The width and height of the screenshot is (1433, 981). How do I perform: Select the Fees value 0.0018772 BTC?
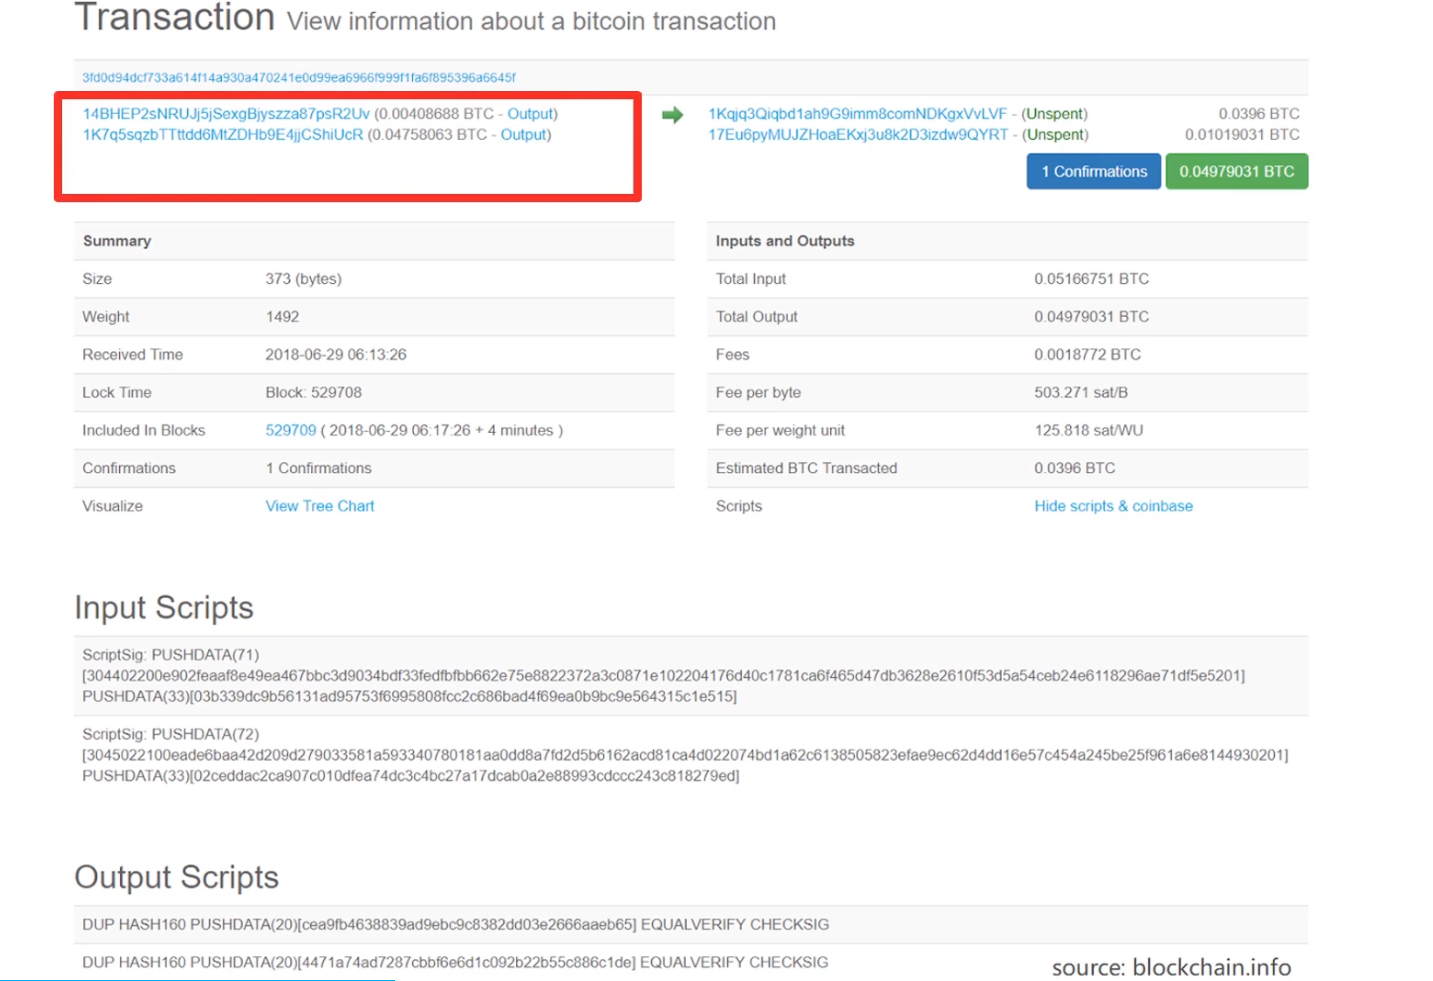pos(1087,355)
